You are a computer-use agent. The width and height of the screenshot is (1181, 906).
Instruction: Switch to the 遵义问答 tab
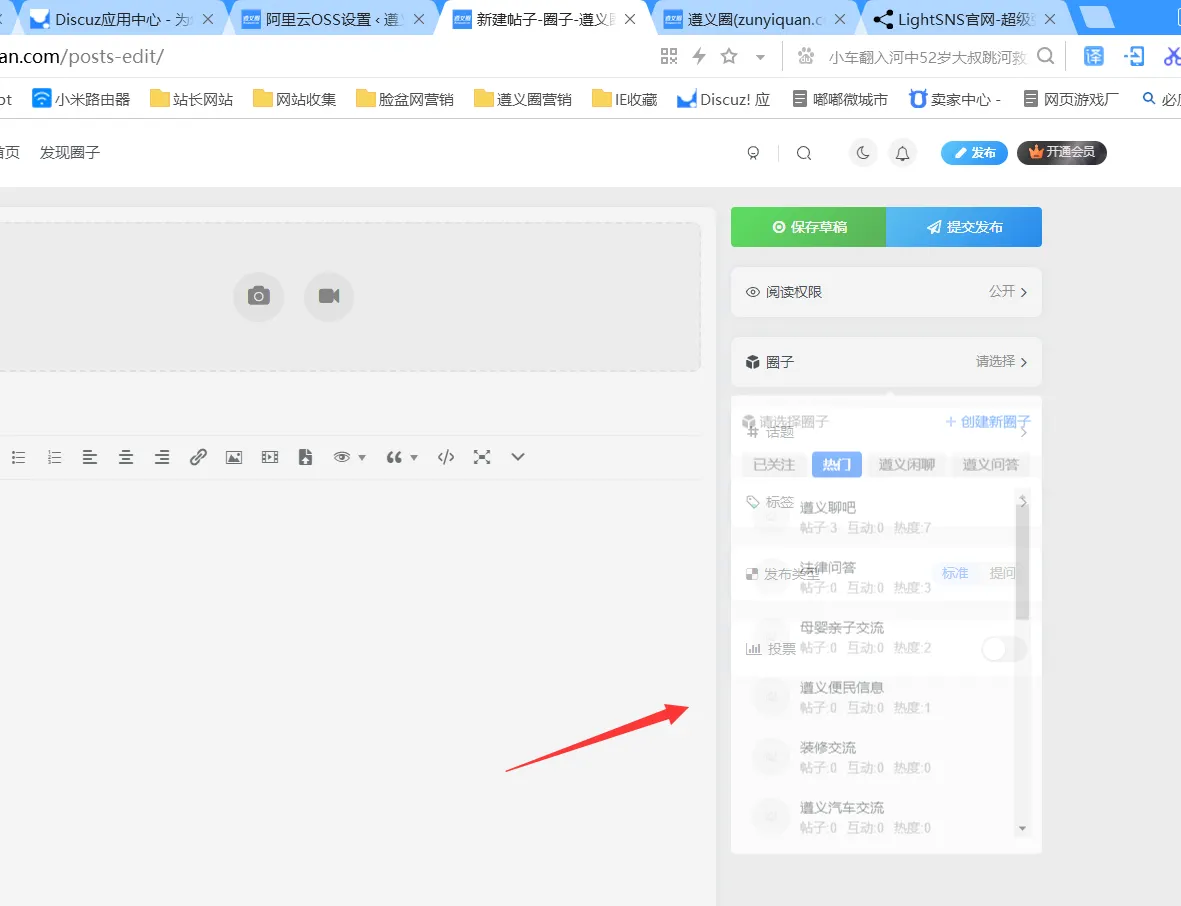990,465
